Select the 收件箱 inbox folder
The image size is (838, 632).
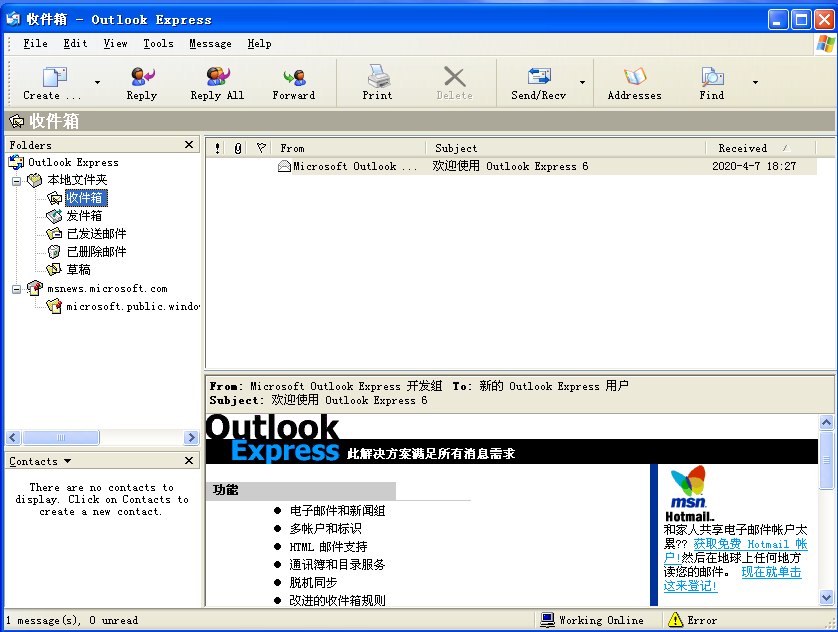click(x=86, y=198)
